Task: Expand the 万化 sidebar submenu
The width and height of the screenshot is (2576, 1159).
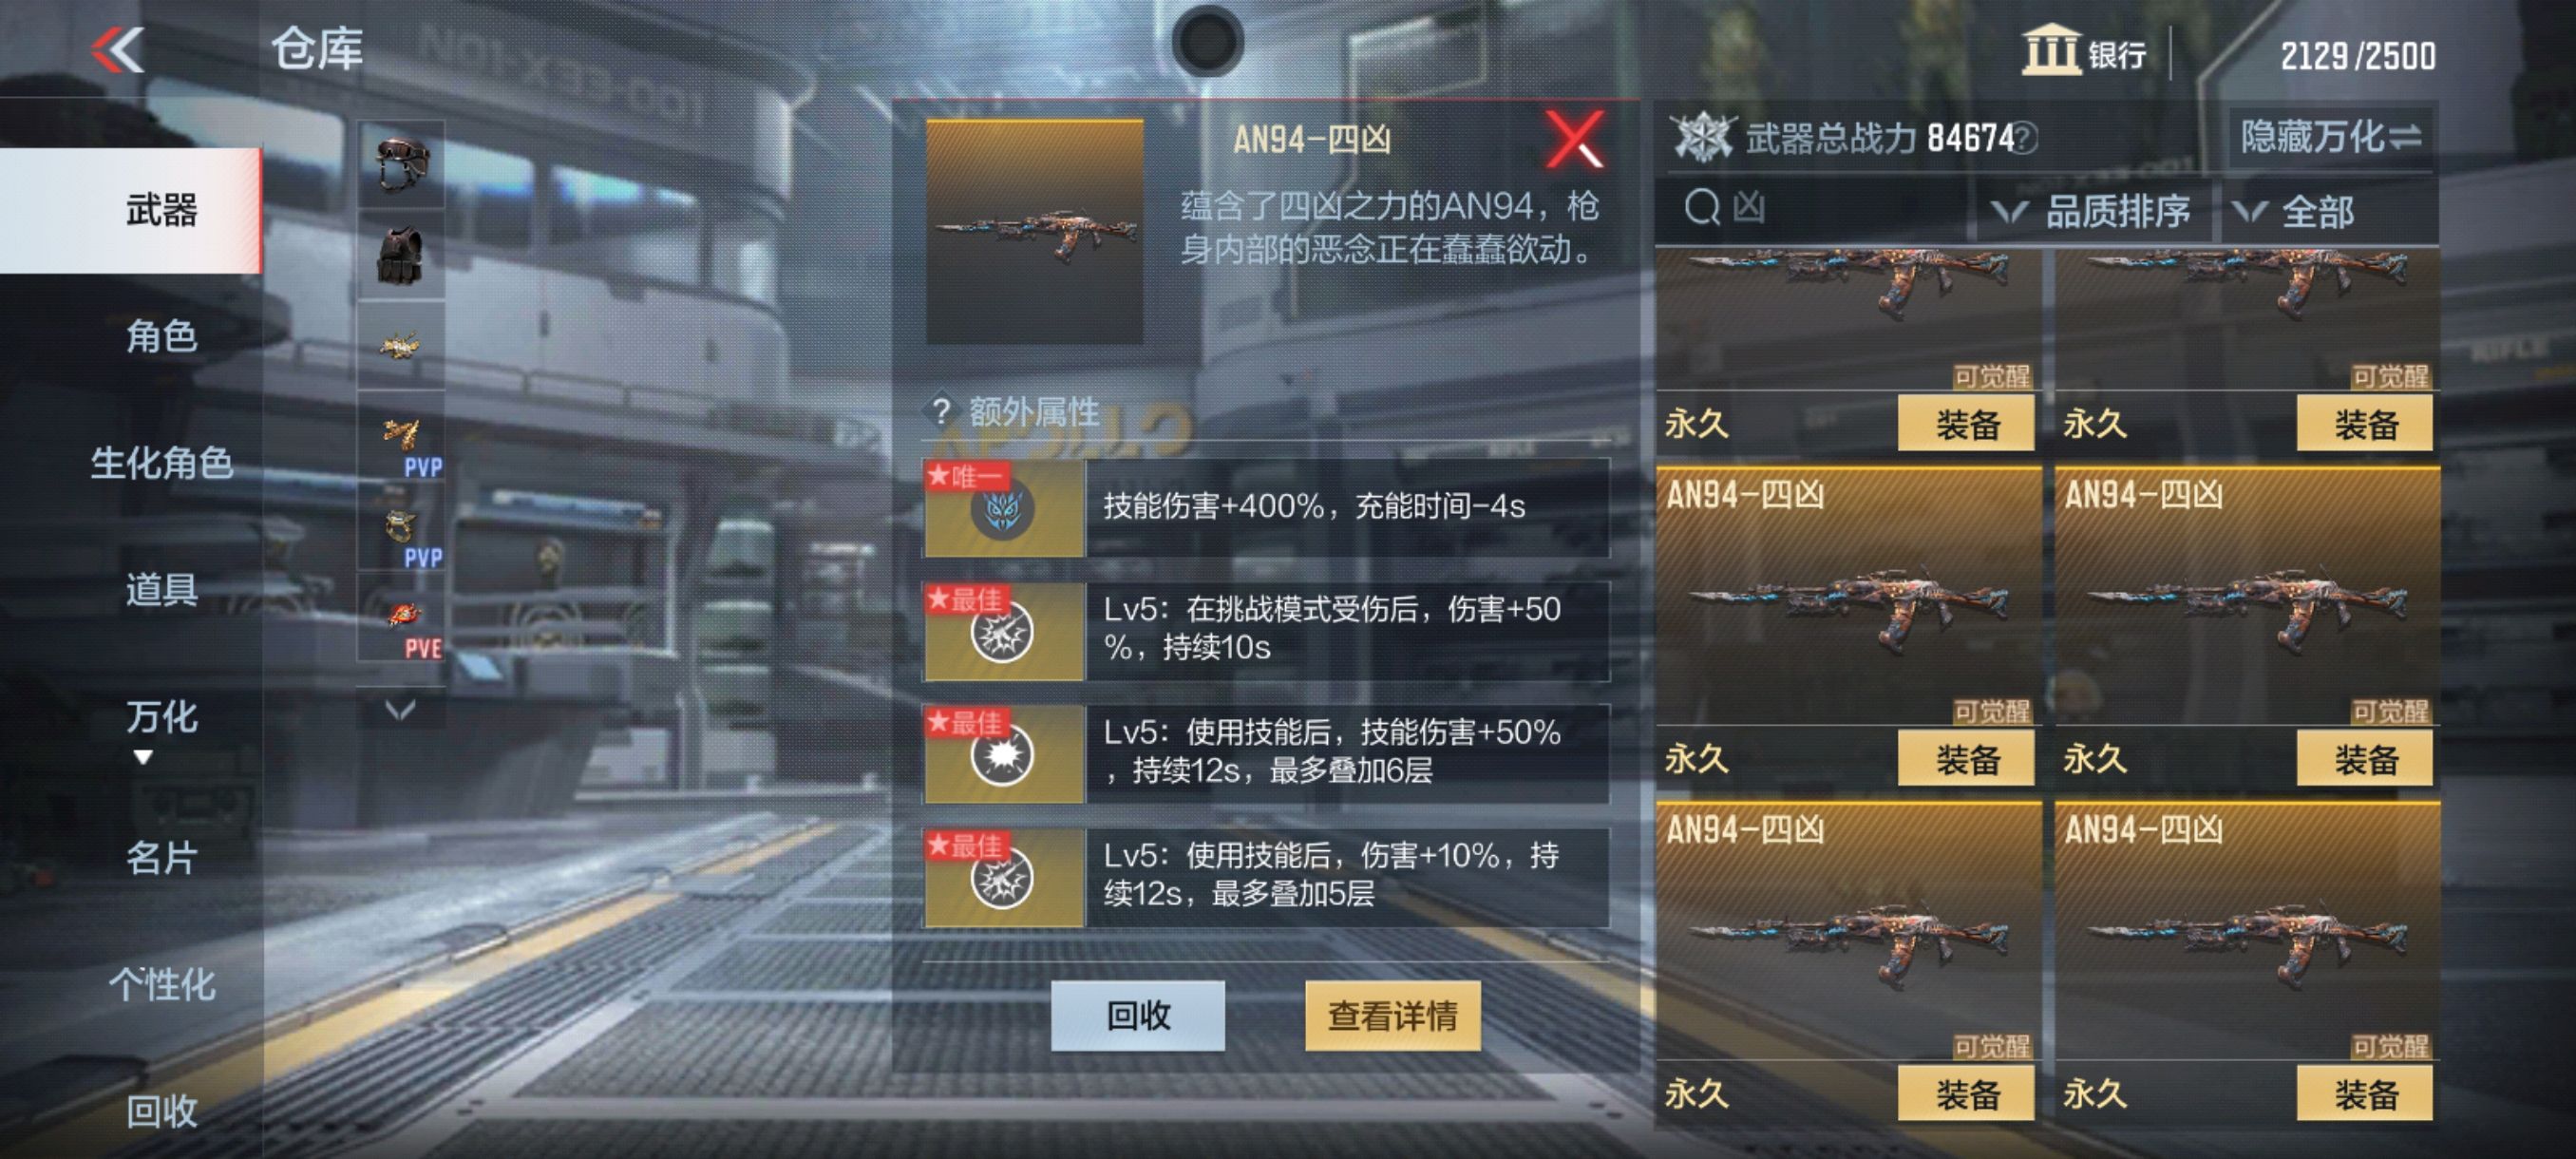Action: click(x=160, y=728)
